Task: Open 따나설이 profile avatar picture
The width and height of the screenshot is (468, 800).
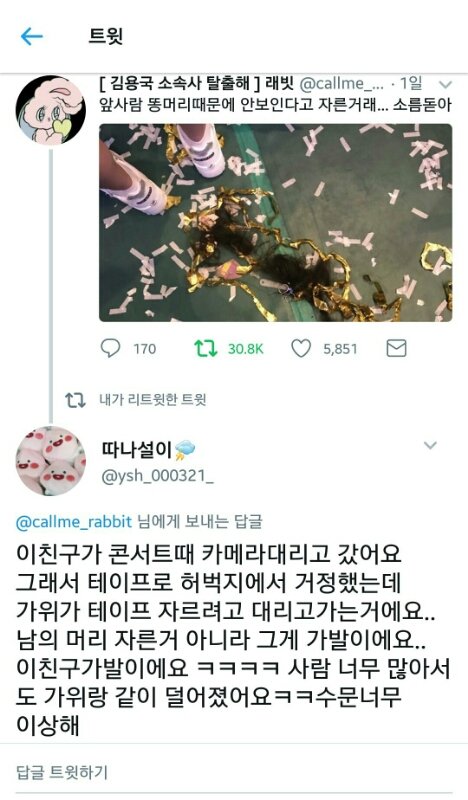Action: pyautogui.click(x=51, y=461)
